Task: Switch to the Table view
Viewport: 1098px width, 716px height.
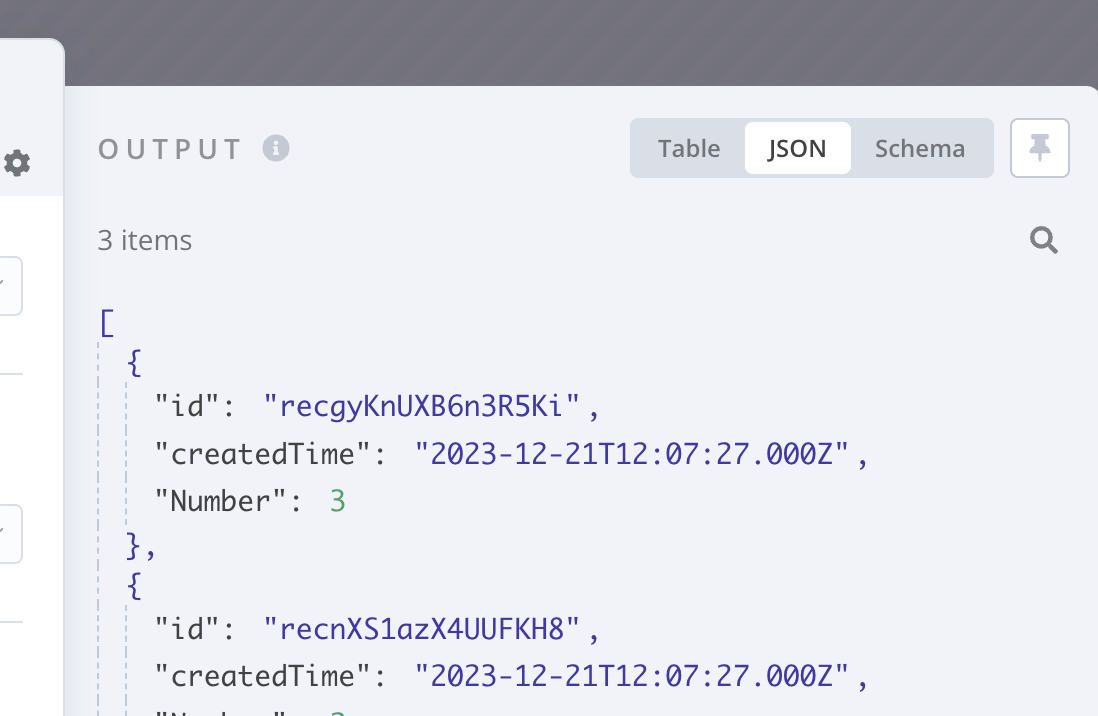Action: pos(688,149)
